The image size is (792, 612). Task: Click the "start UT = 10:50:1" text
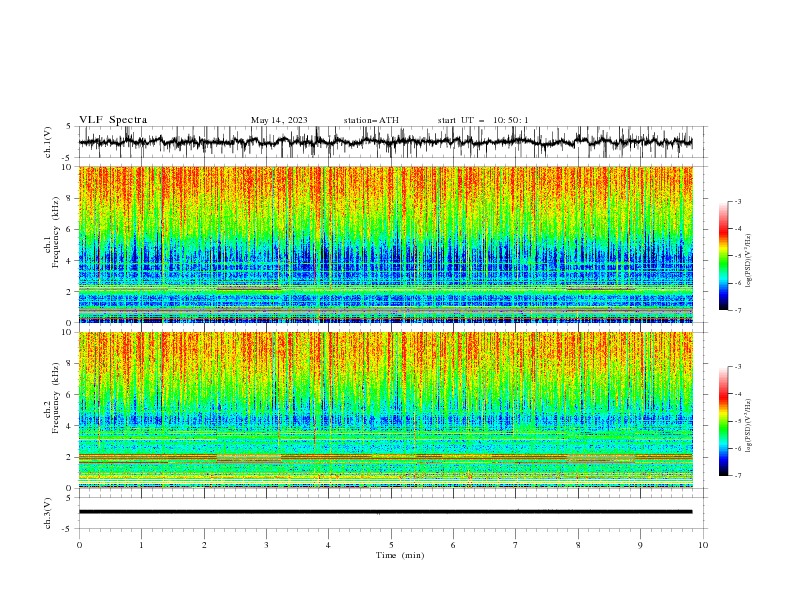pos(483,120)
